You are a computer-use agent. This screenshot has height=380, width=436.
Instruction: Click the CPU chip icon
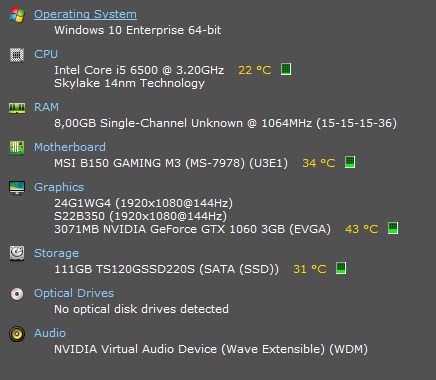[17, 55]
